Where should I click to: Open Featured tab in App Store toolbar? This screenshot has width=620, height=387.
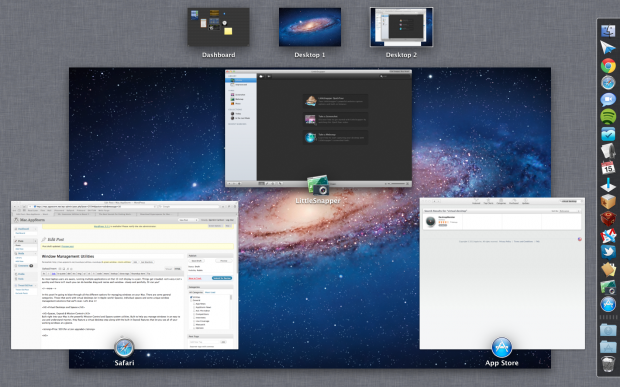click(x=476, y=202)
